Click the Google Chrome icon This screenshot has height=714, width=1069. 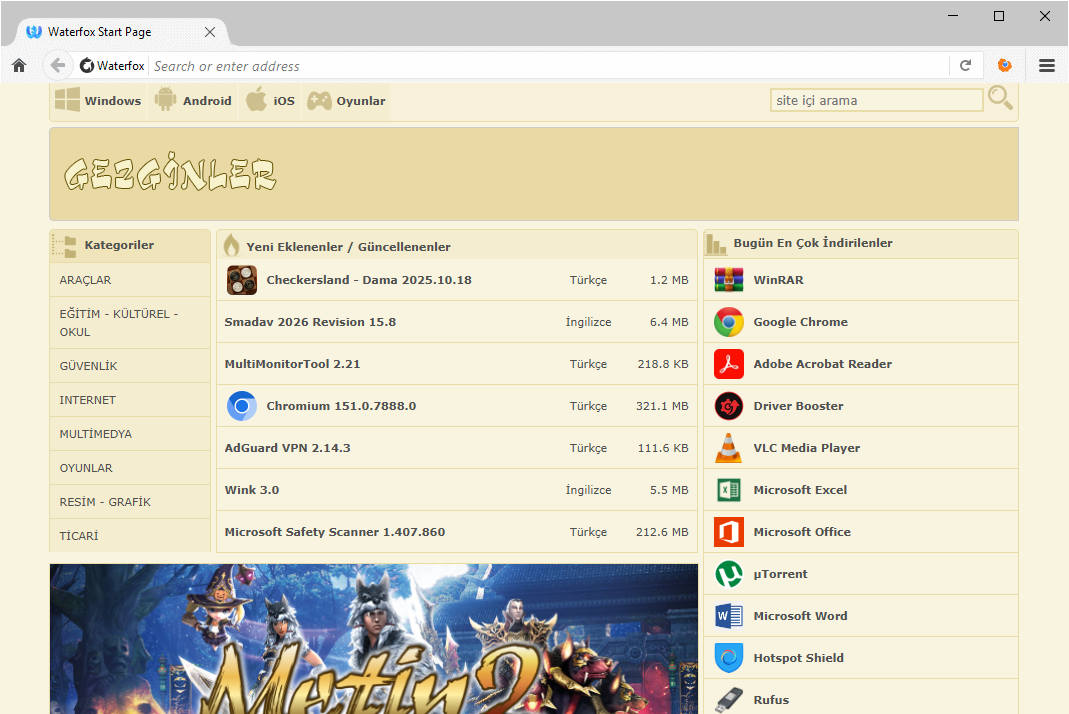click(x=729, y=322)
